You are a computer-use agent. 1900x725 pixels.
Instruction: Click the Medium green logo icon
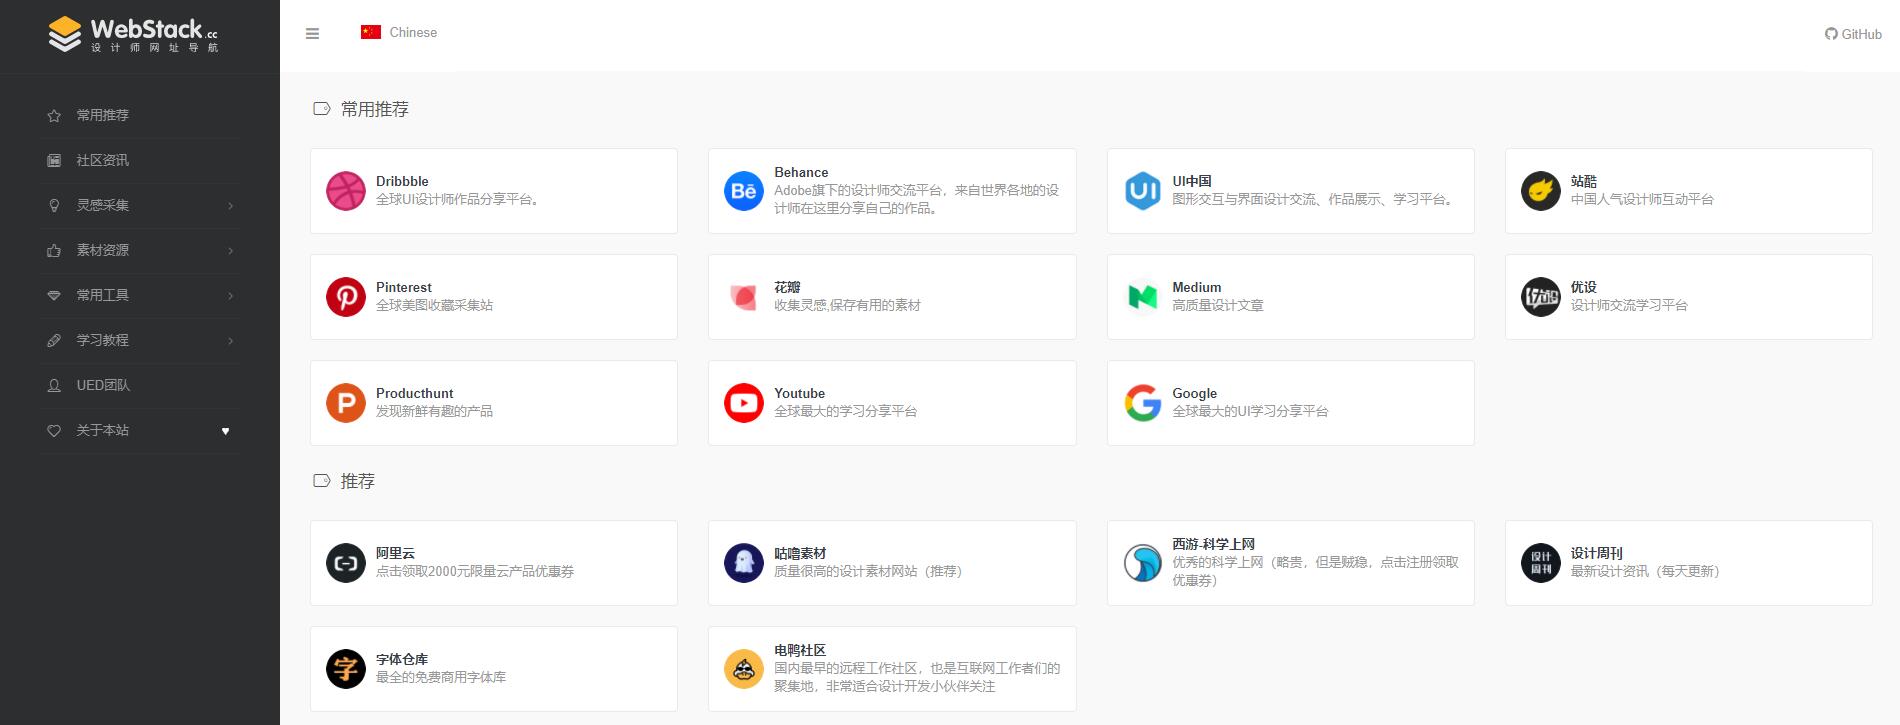click(x=1142, y=297)
